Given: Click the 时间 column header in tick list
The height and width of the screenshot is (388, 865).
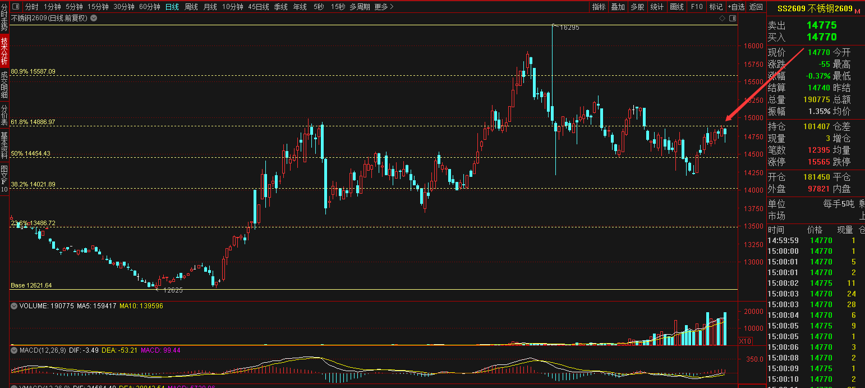Looking at the screenshot, I should (x=775, y=230).
